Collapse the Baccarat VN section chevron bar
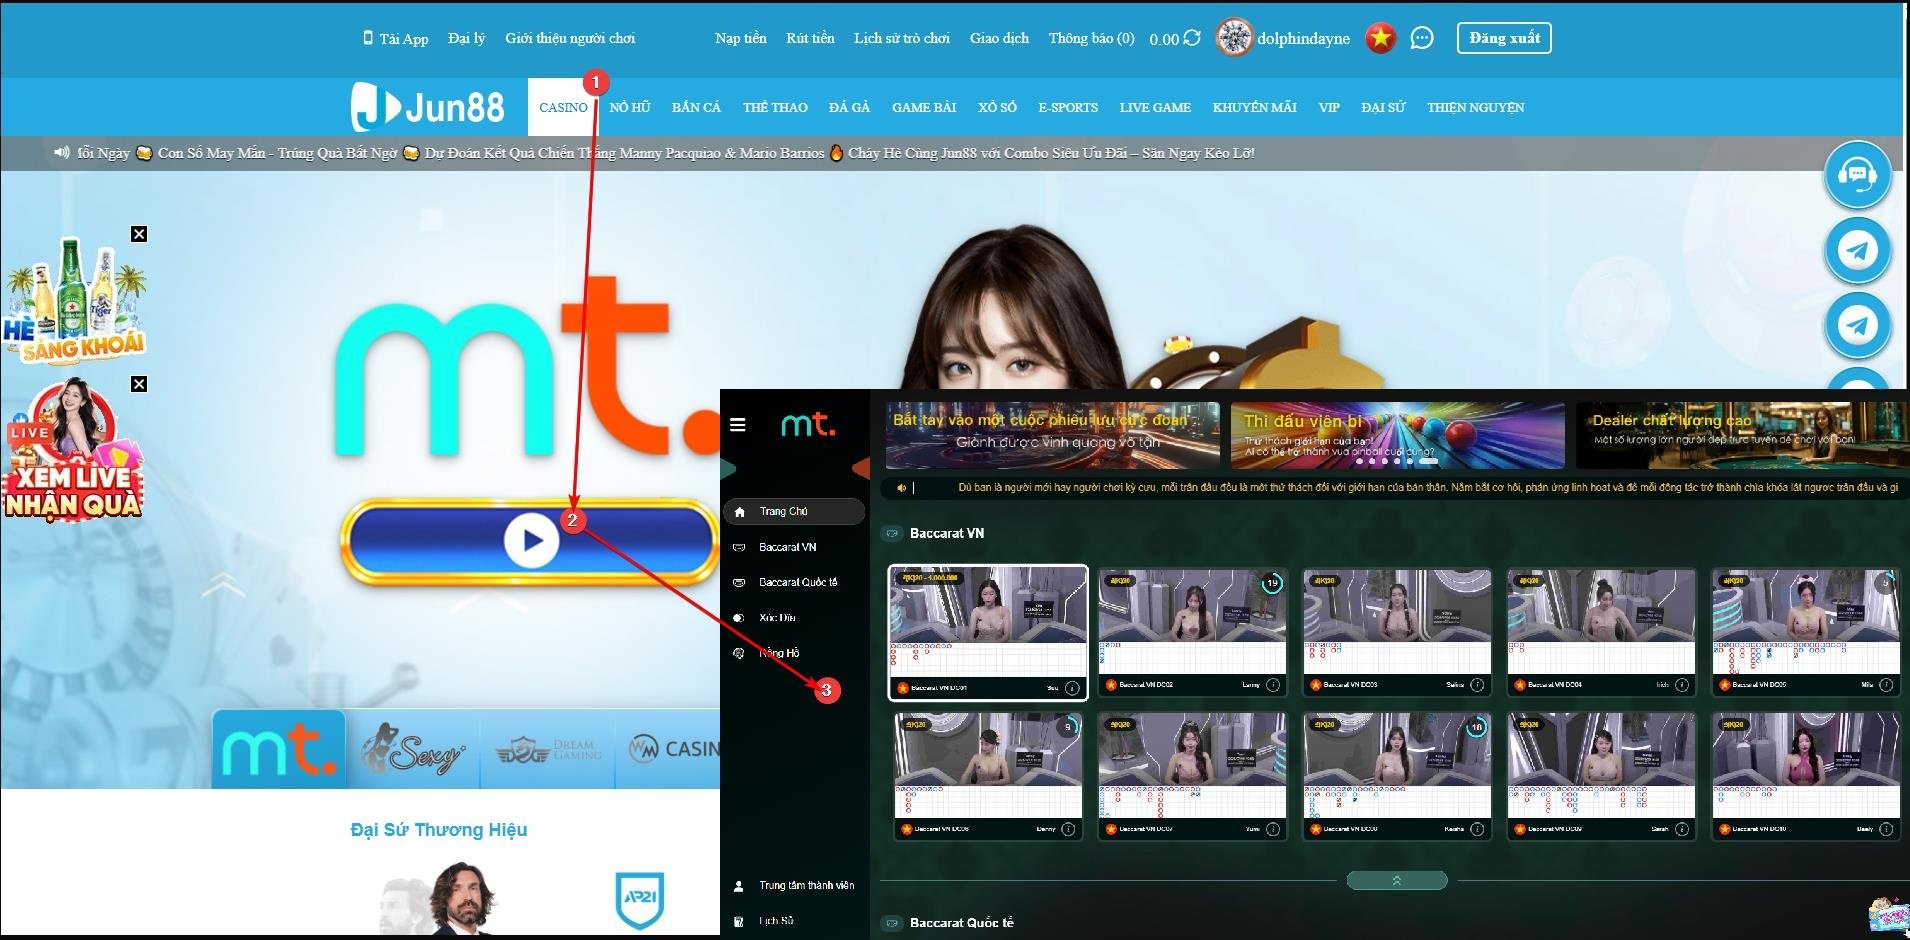The height and width of the screenshot is (940, 1910). (x=1397, y=880)
